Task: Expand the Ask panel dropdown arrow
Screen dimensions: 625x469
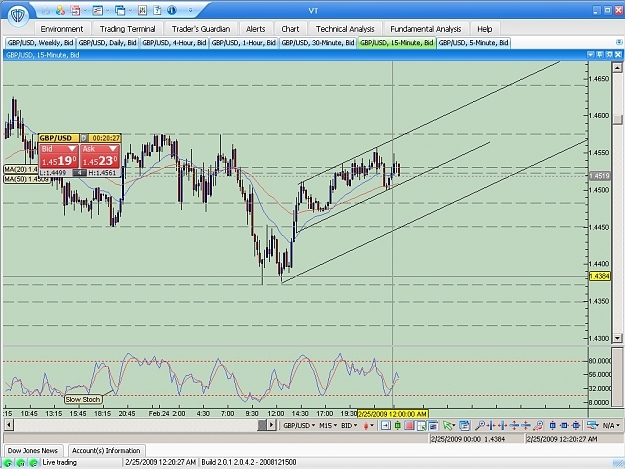Action: 113,149
